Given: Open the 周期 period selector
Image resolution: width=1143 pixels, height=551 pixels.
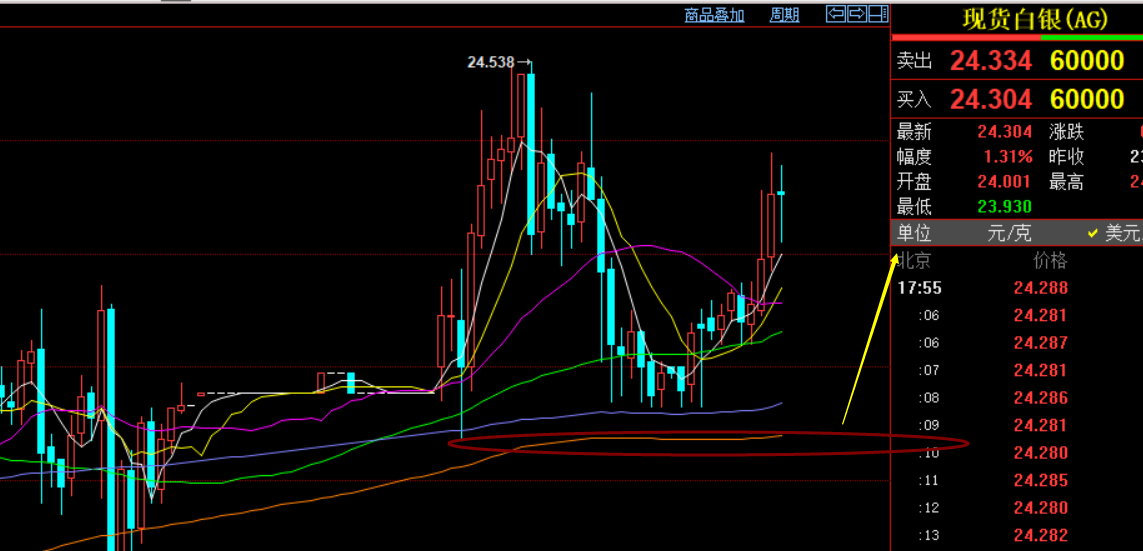Looking at the screenshot, I should point(784,15).
